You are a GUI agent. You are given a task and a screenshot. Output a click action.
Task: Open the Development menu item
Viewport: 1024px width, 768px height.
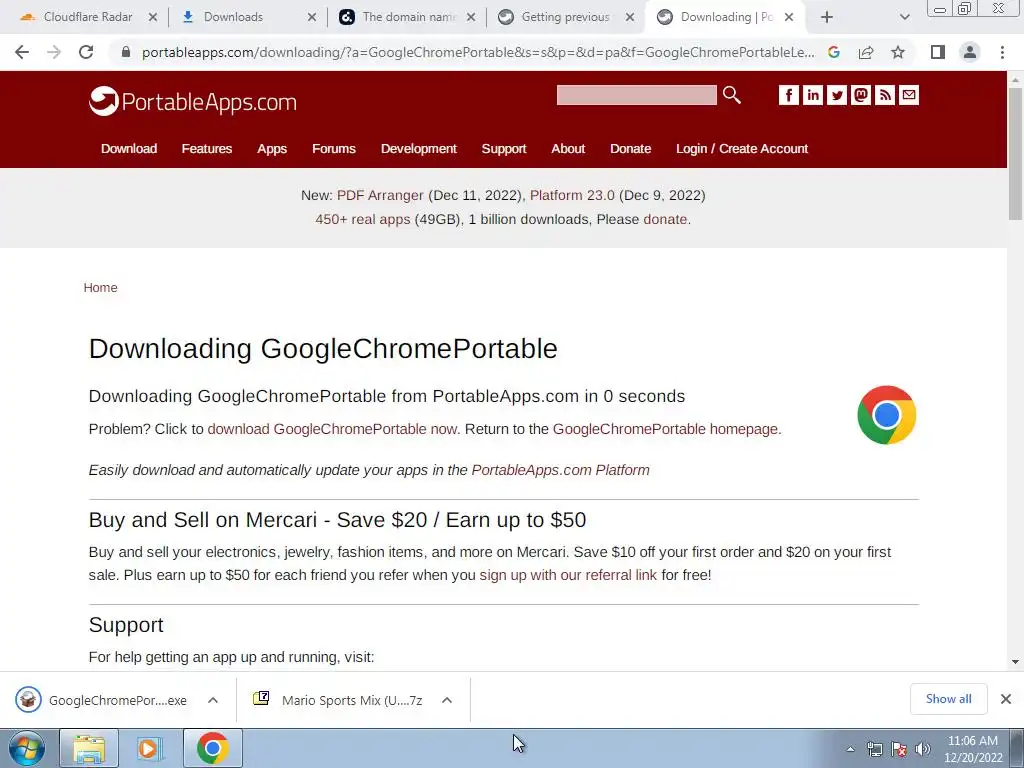419,149
